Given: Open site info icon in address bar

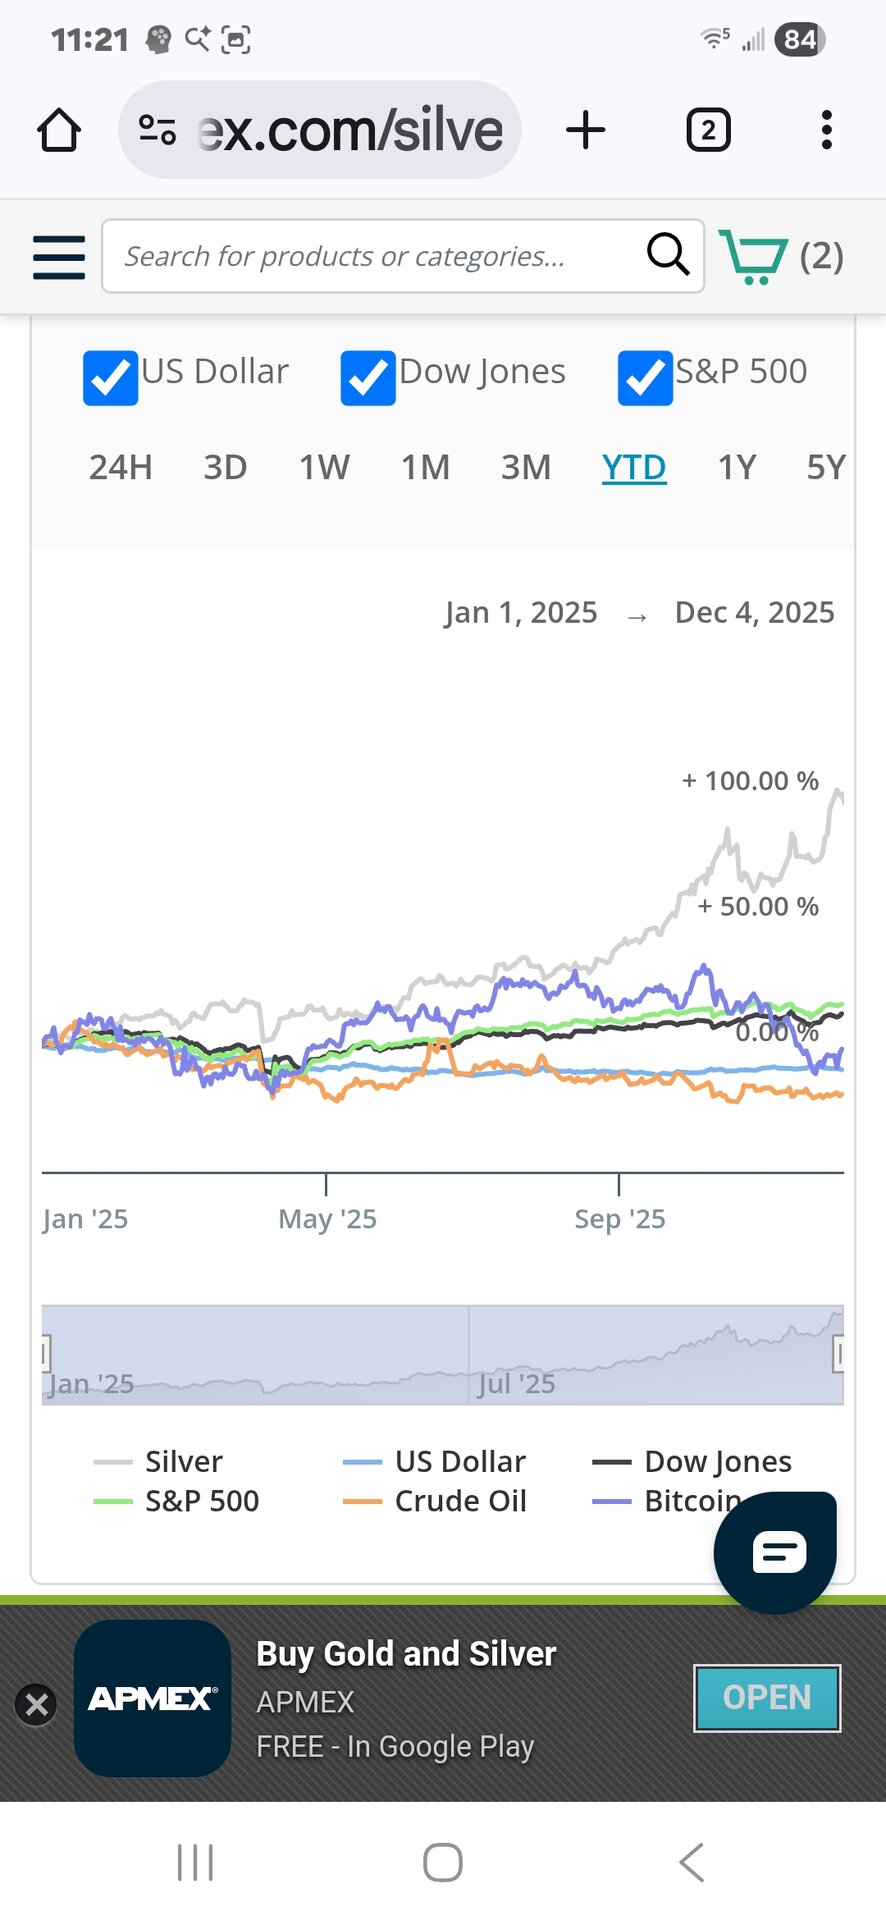Looking at the screenshot, I should (157, 130).
